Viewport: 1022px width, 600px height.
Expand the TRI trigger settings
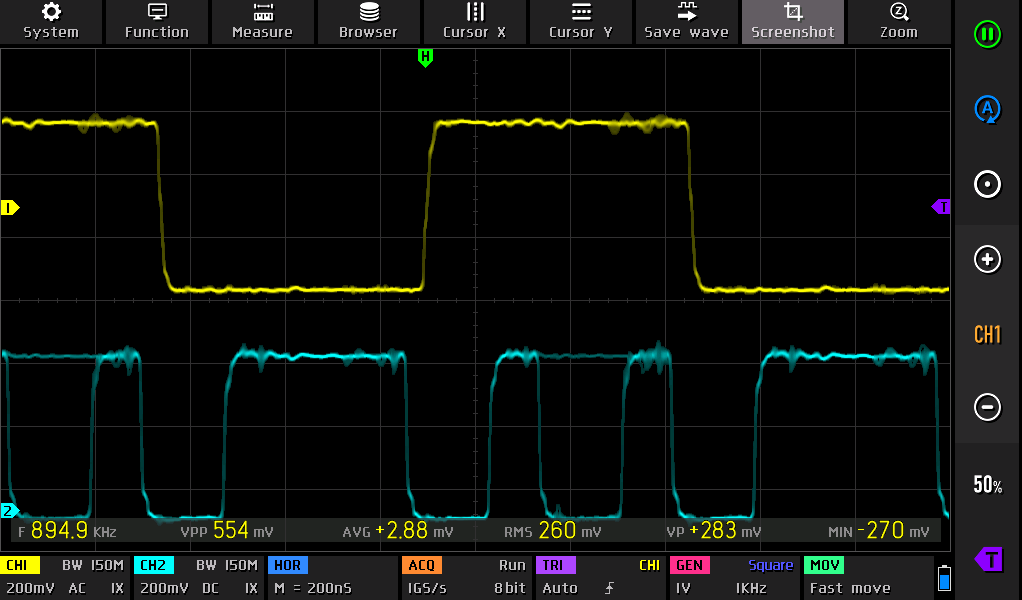(598, 578)
